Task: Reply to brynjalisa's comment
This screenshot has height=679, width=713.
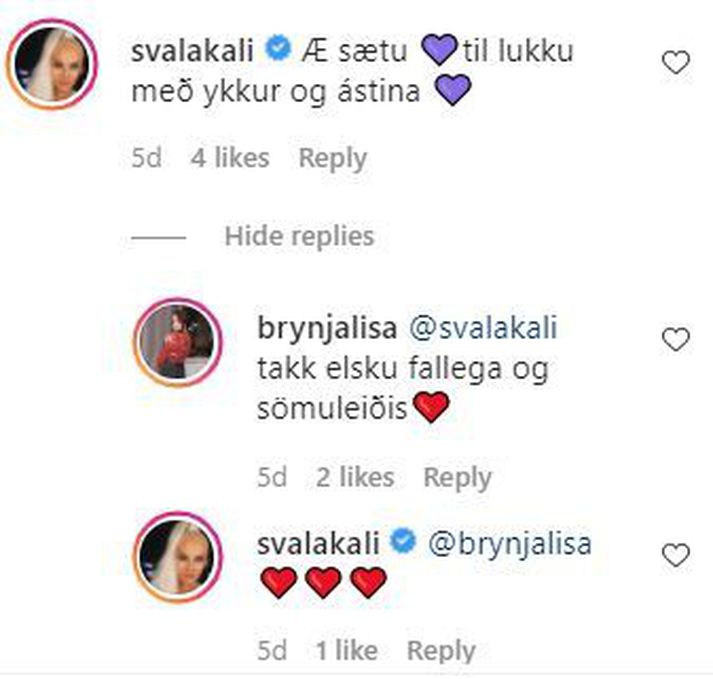Action: click(457, 478)
